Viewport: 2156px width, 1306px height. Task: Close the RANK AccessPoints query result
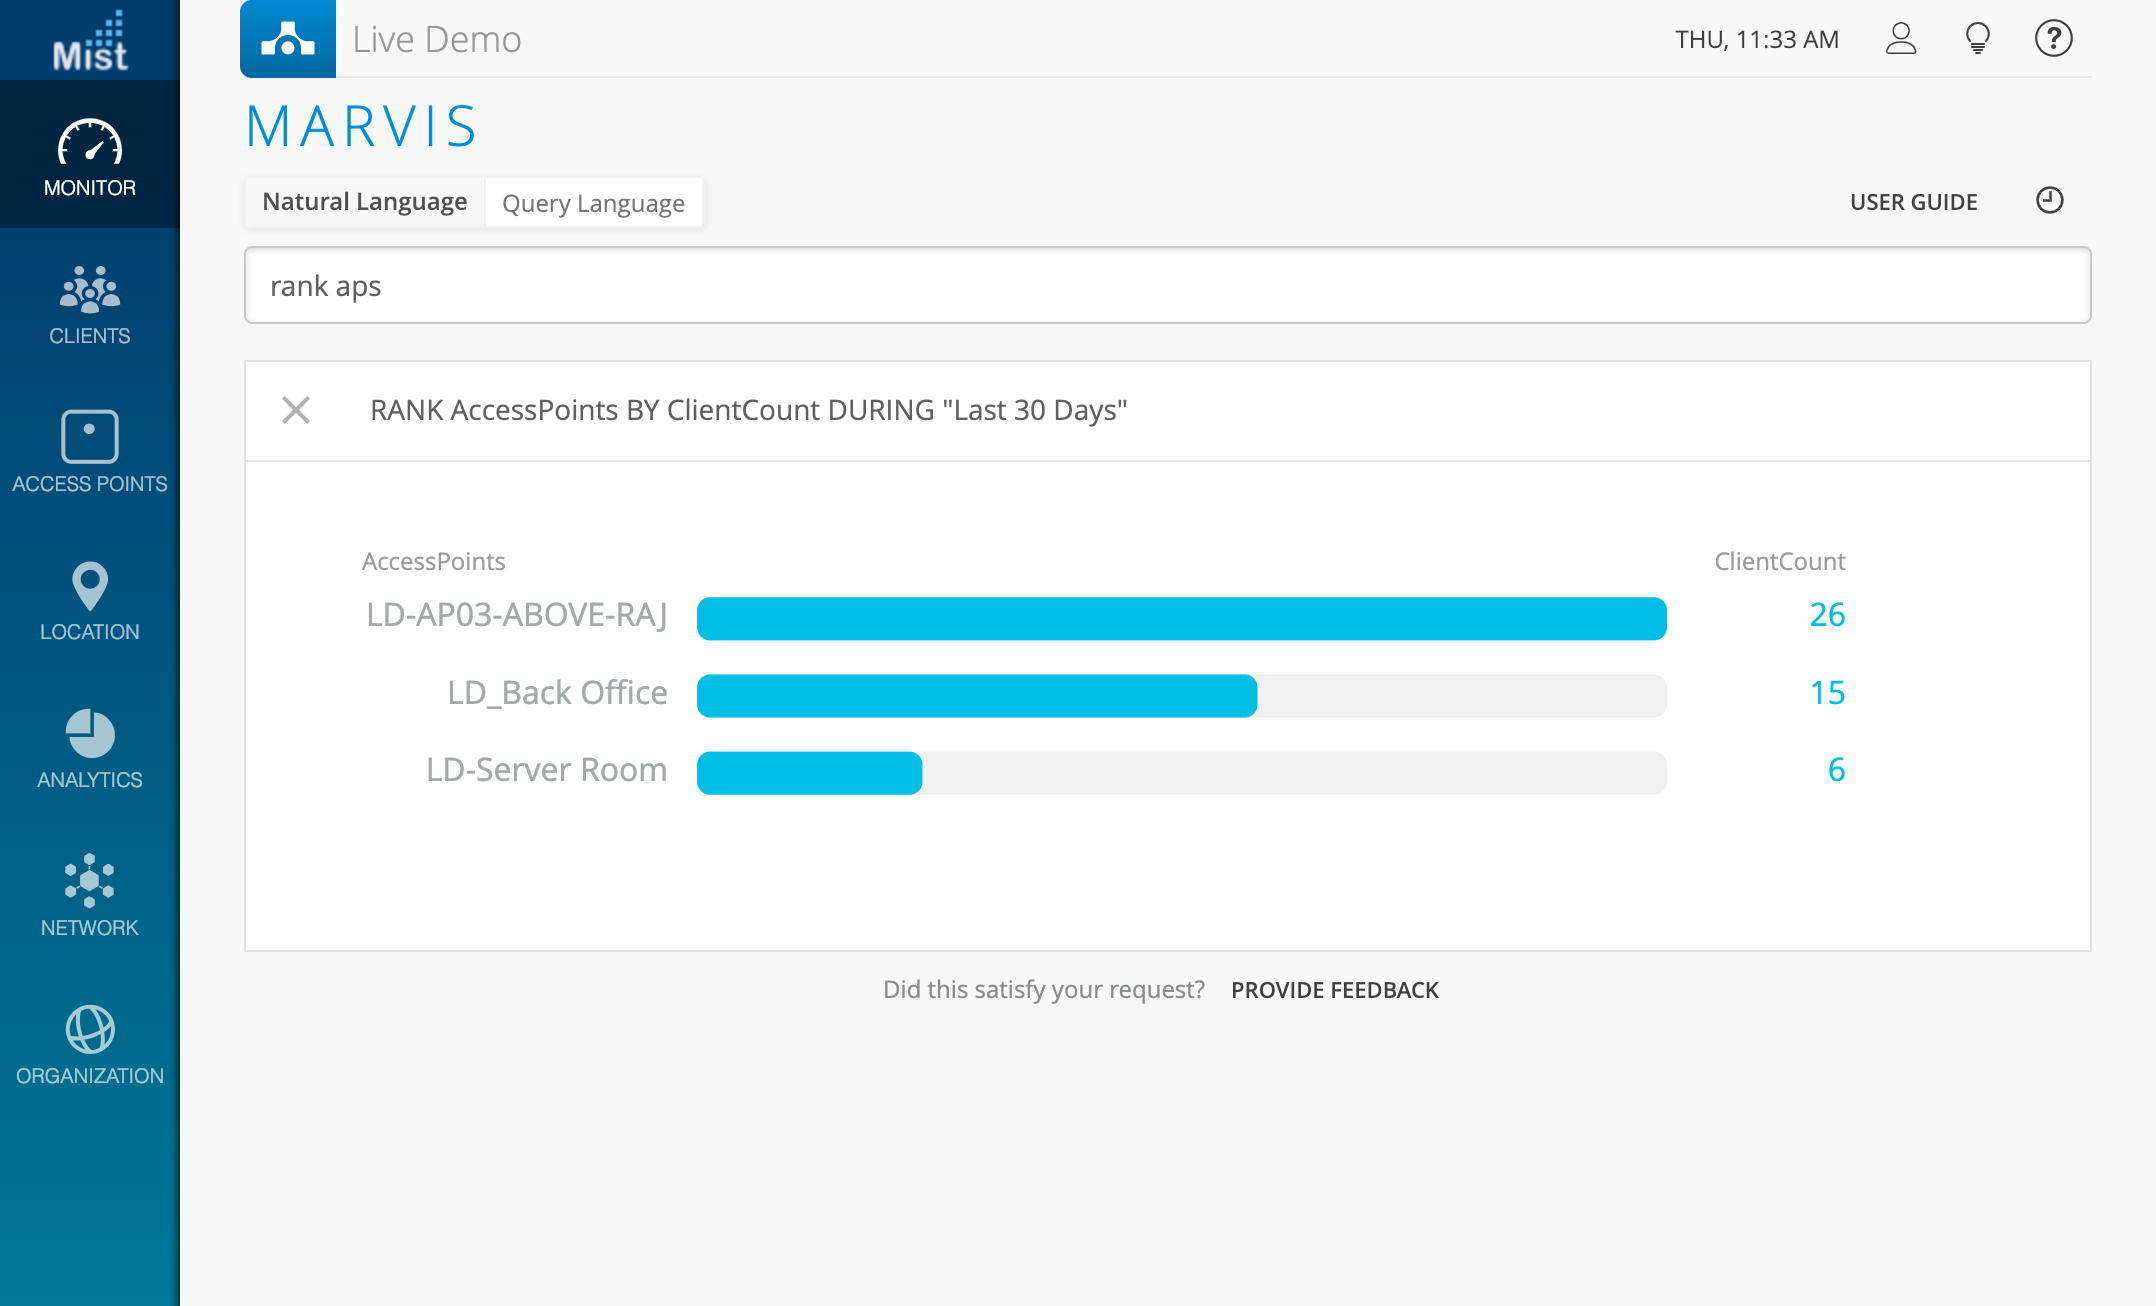point(296,410)
